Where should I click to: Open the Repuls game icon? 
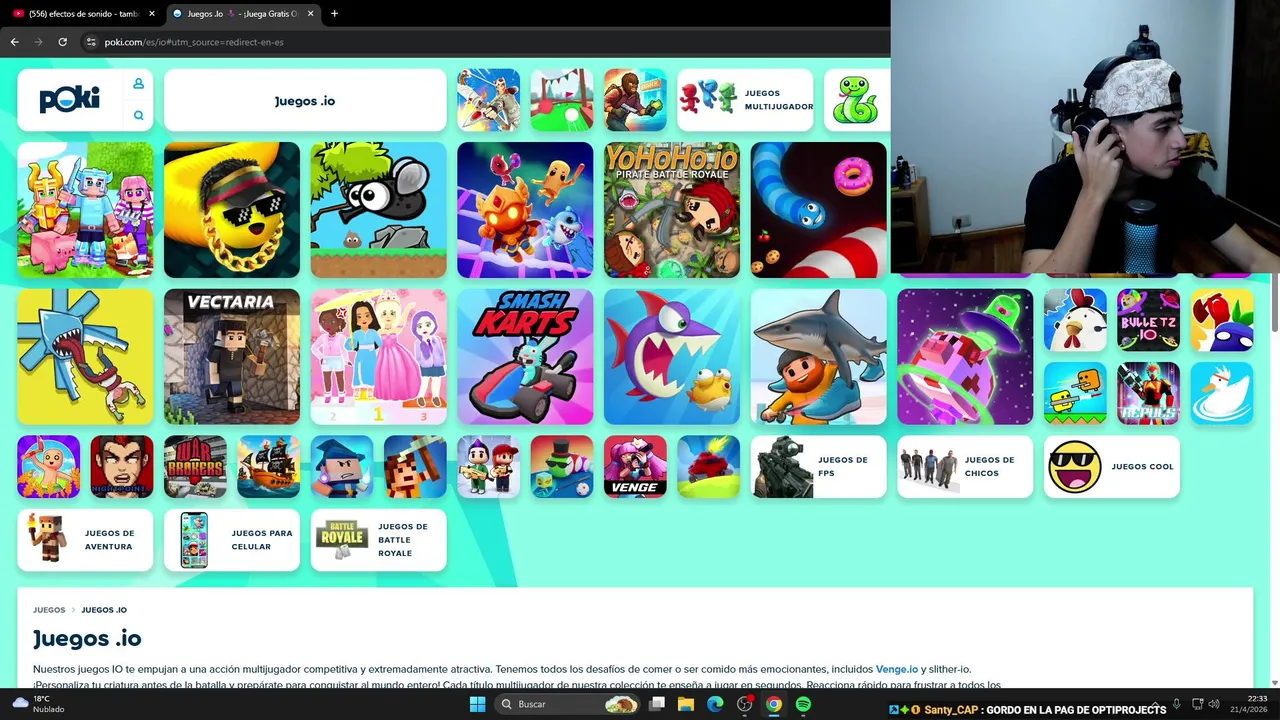[1148, 393]
